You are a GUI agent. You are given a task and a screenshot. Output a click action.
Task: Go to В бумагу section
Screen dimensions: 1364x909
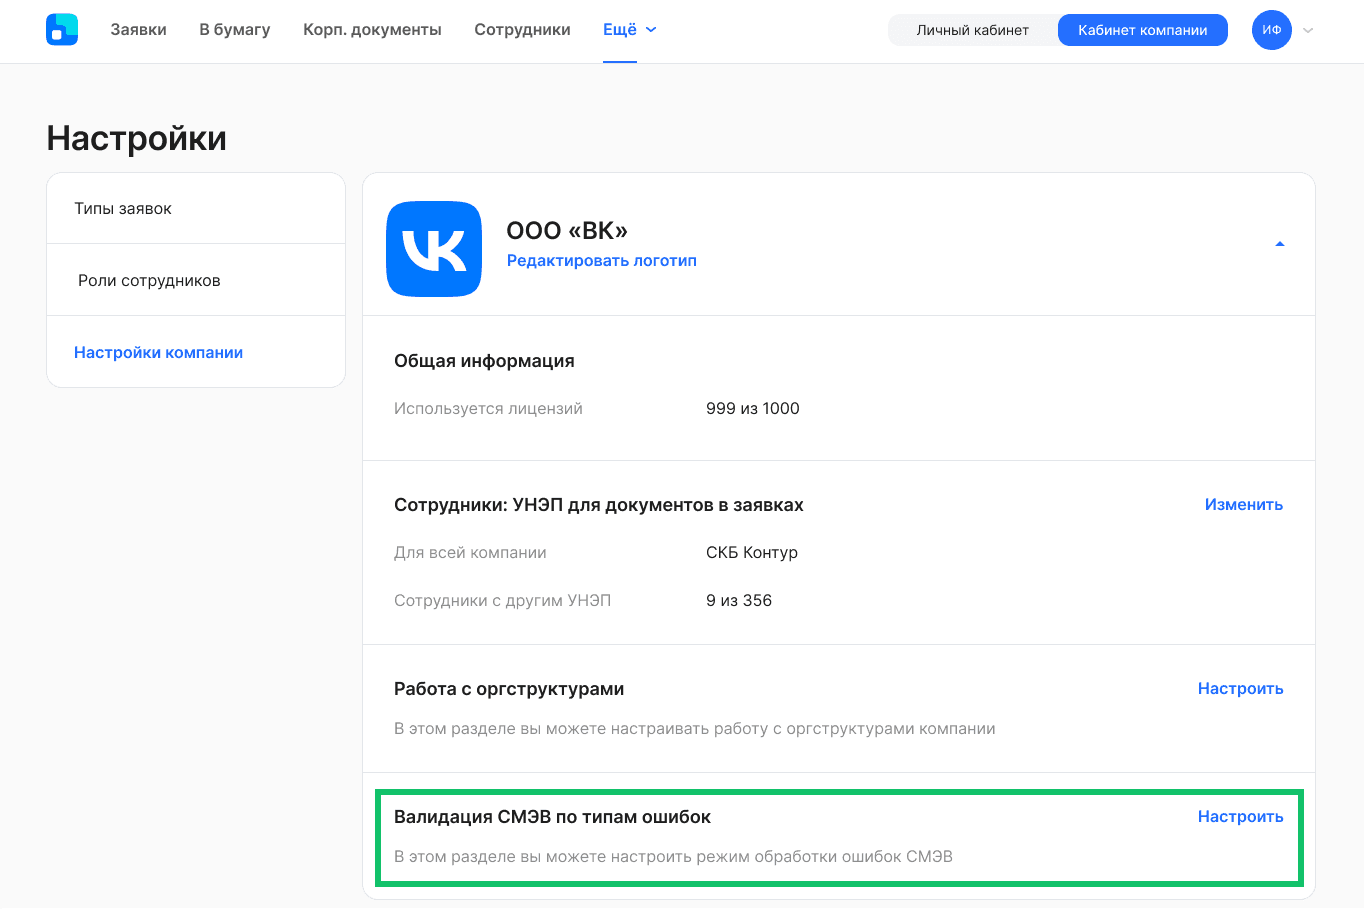tap(235, 30)
